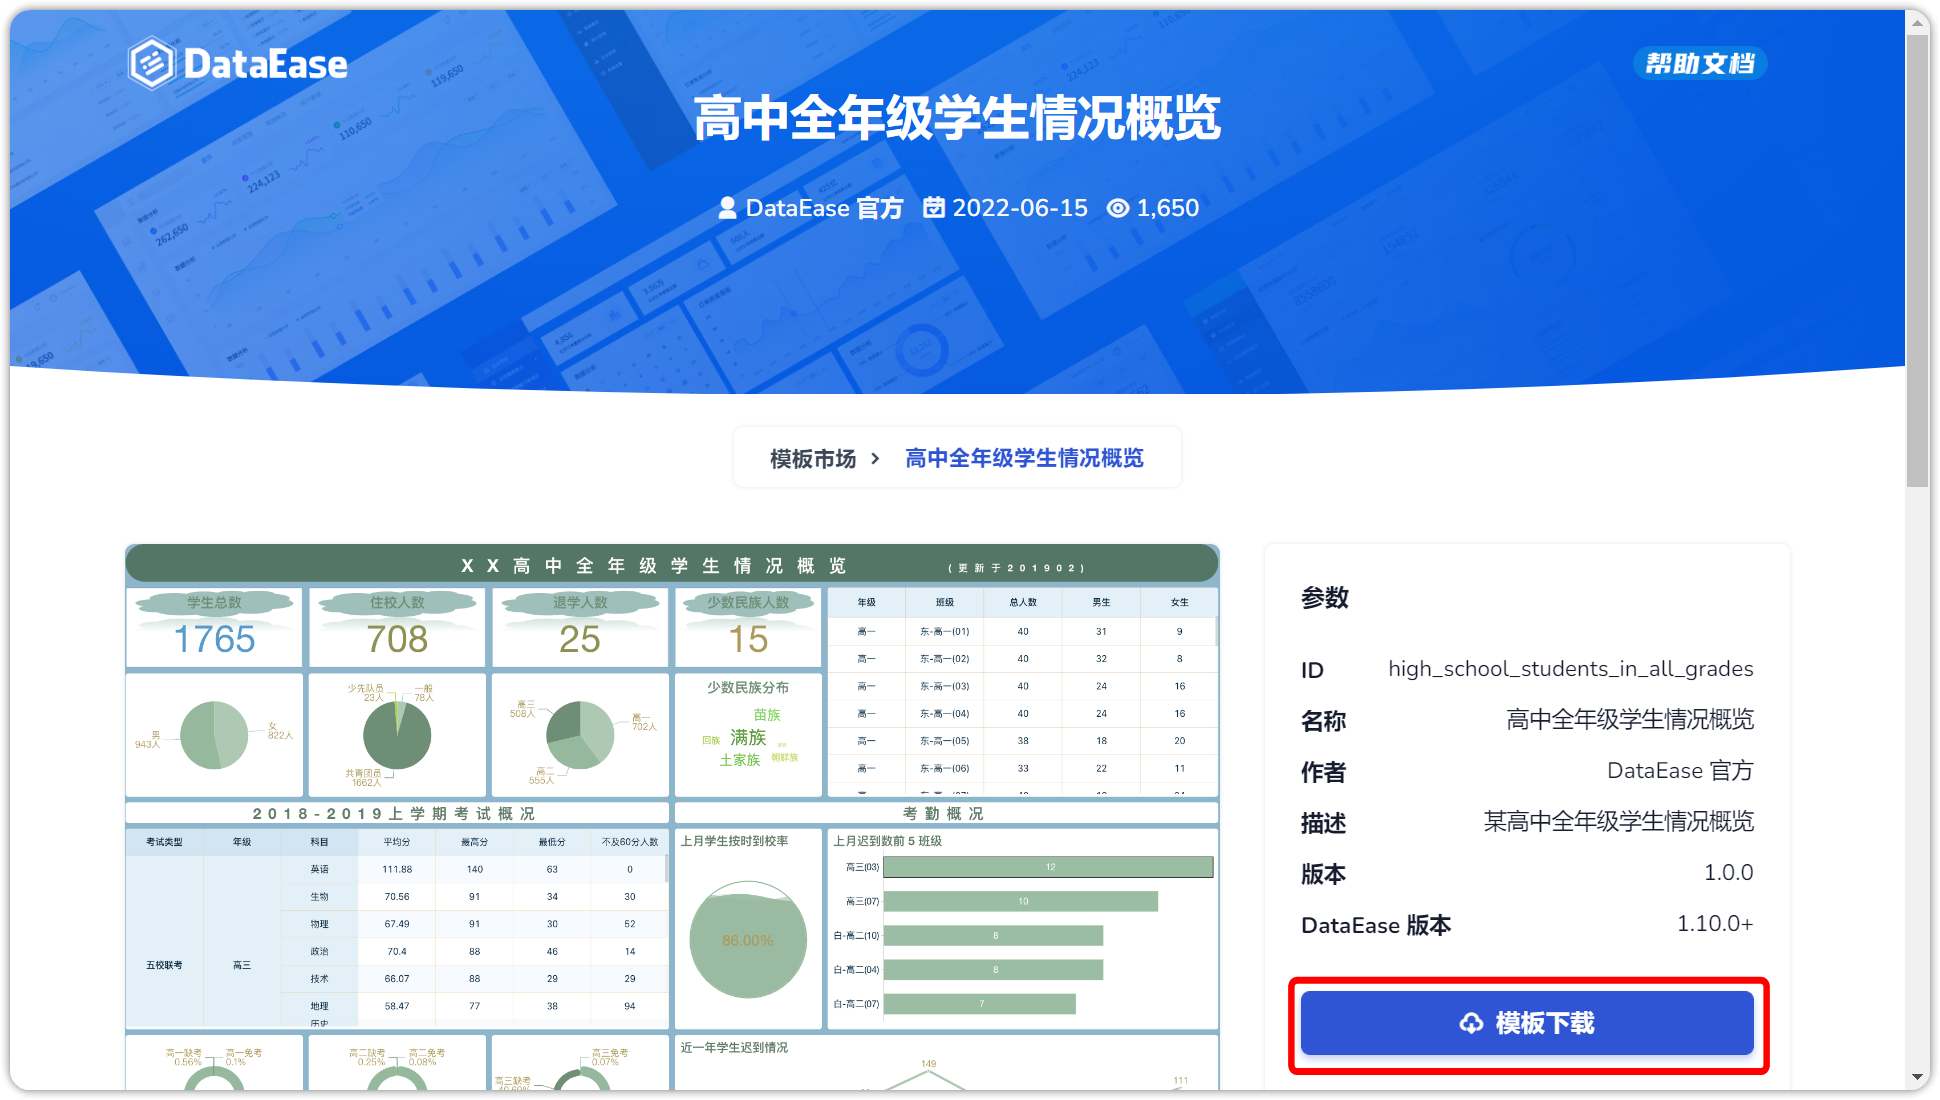This screenshot has width=1940, height=1100.
Task: Go to 模板市场 breadcrumb
Action: pyautogui.click(x=813, y=459)
